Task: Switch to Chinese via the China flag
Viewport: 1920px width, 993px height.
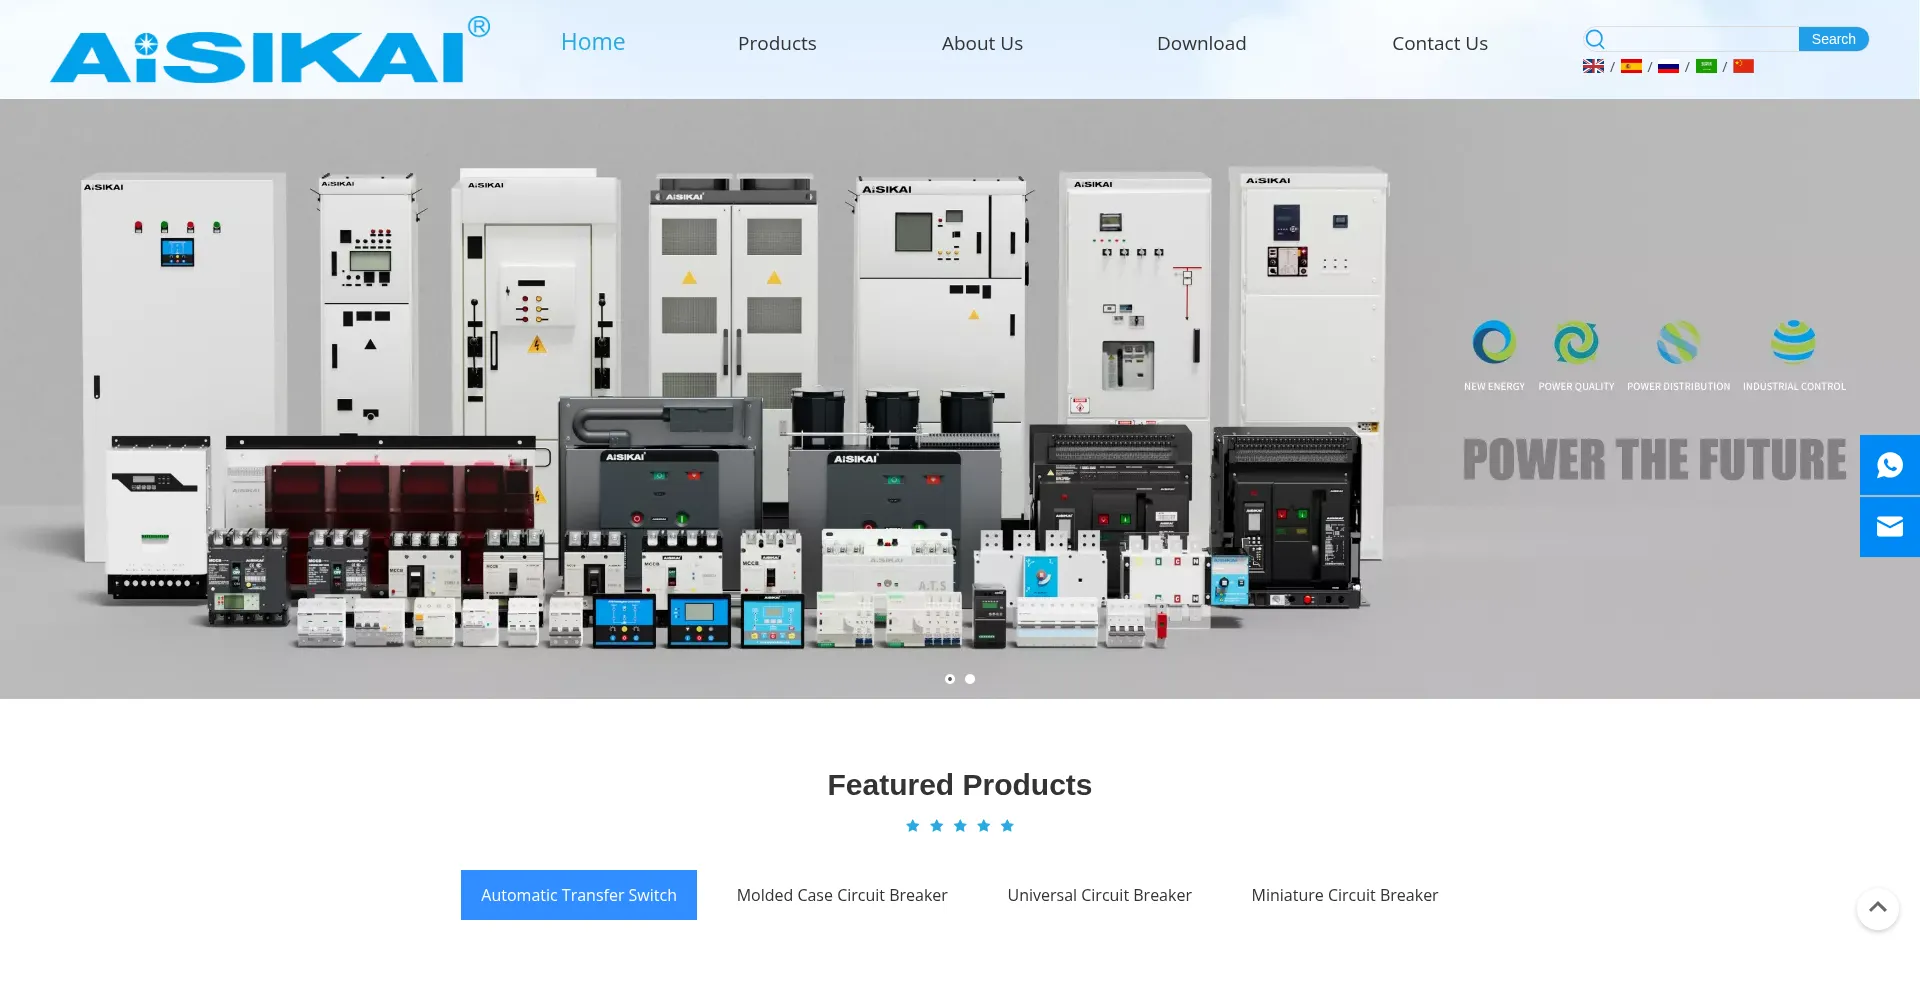Action: click(1743, 66)
